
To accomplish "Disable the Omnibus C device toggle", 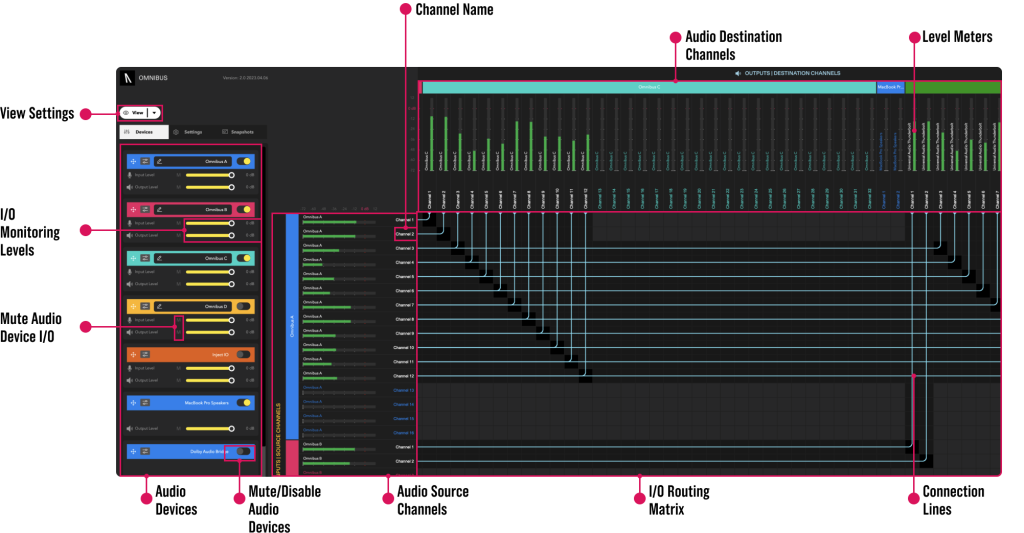I will click(x=244, y=258).
